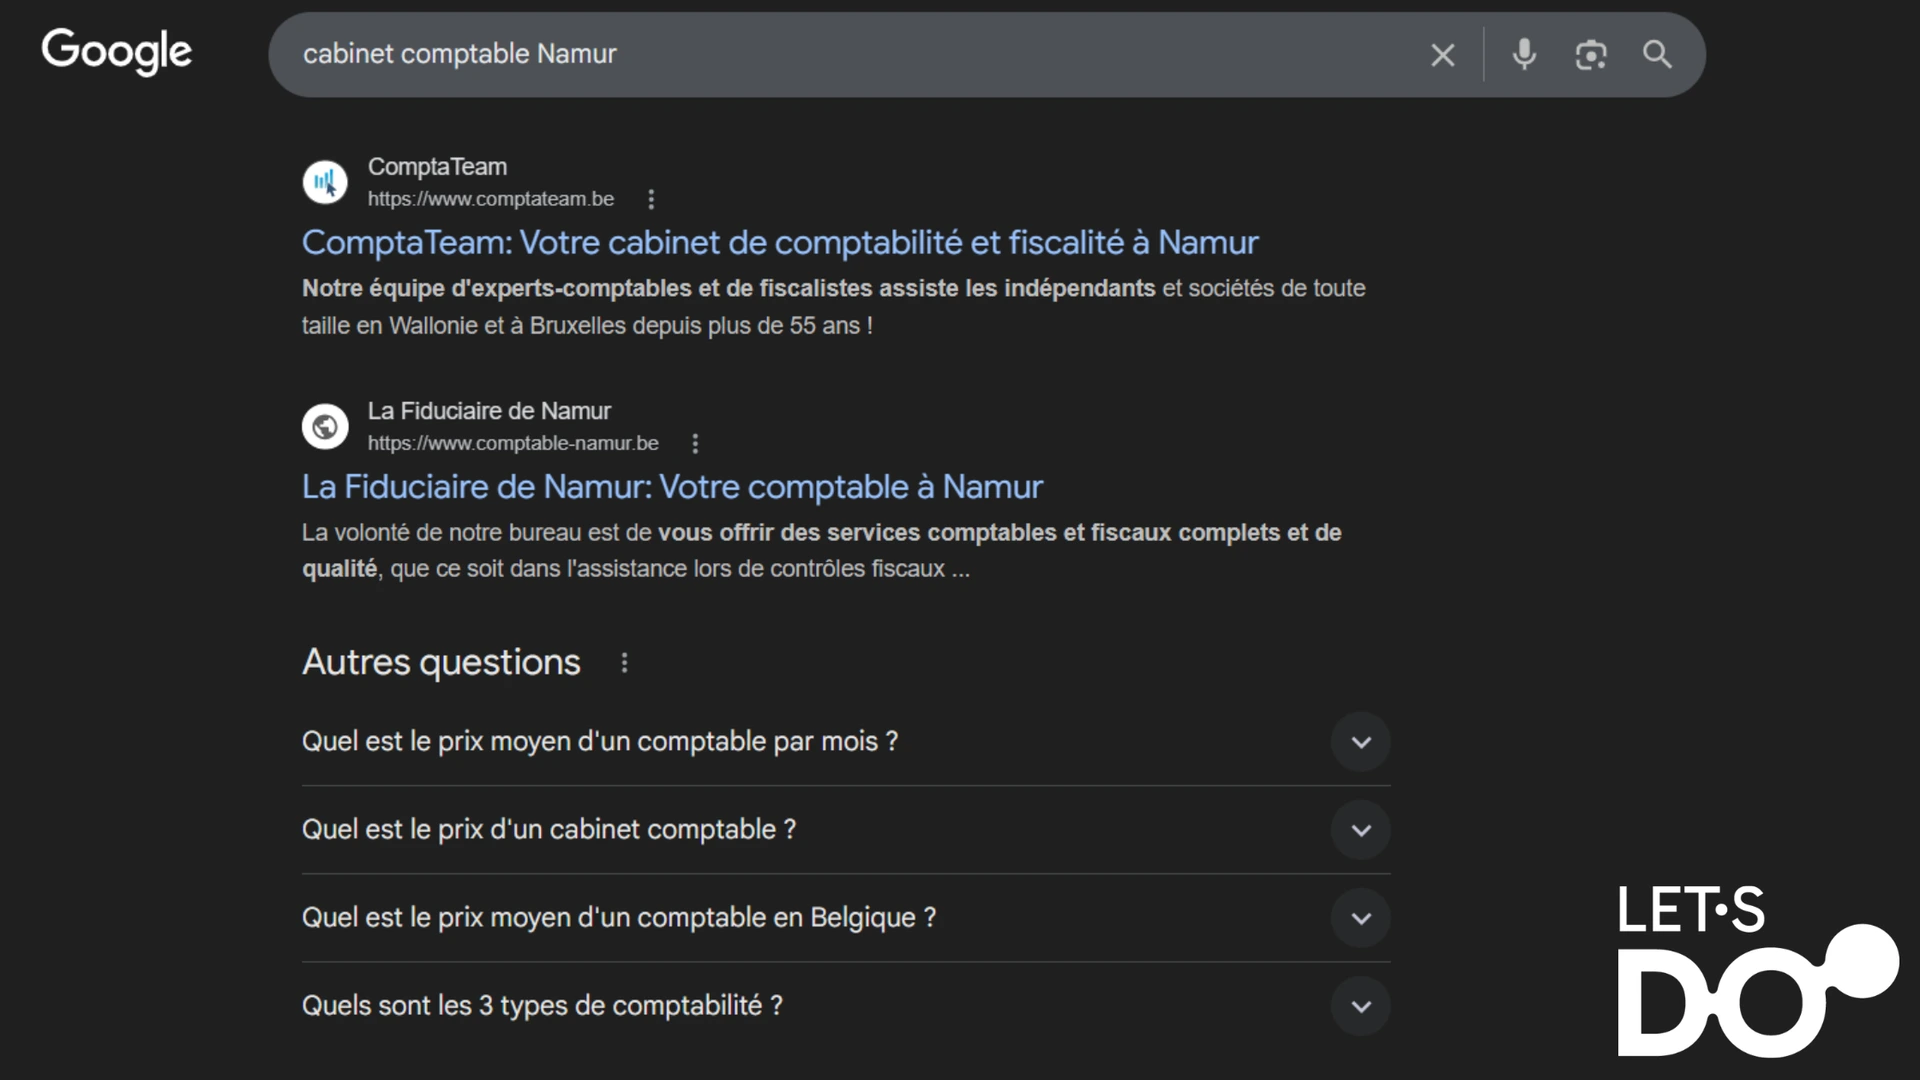Open the three-dot menu for the ComptaTeam result
Viewport: 1920px width, 1080px height.
point(651,199)
